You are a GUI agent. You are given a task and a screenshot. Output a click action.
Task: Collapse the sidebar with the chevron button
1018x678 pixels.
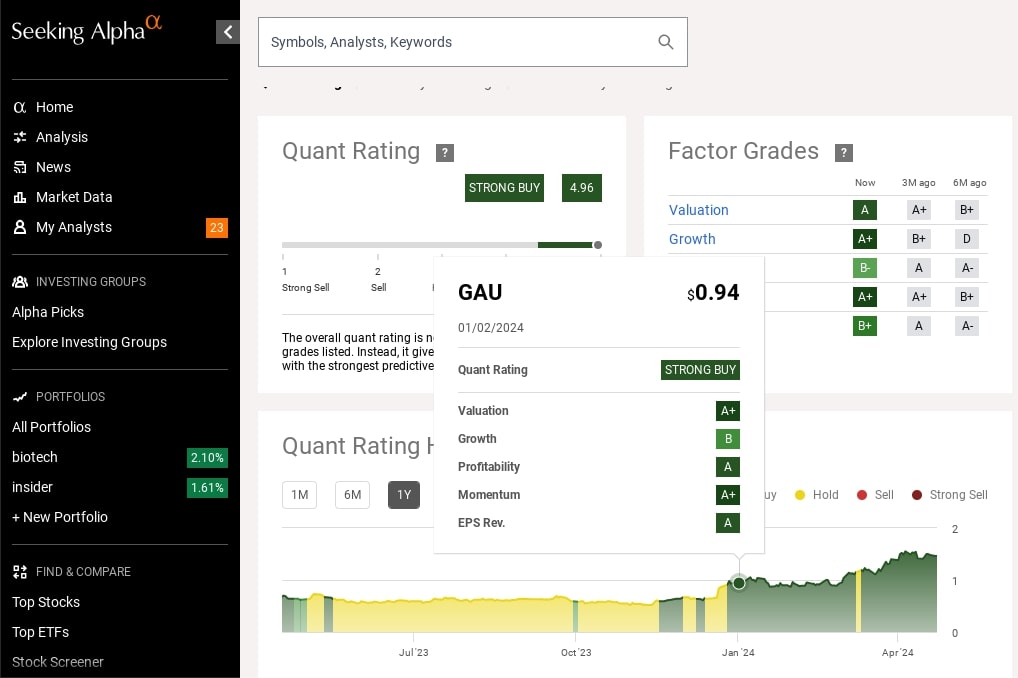click(x=228, y=32)
